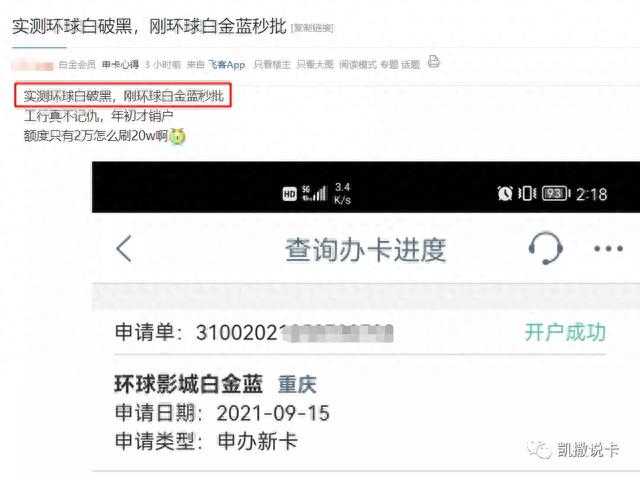The width and height of the screenshot is (640, 478).
Task: Click the 专题 link
Action: tap(389, 64)
